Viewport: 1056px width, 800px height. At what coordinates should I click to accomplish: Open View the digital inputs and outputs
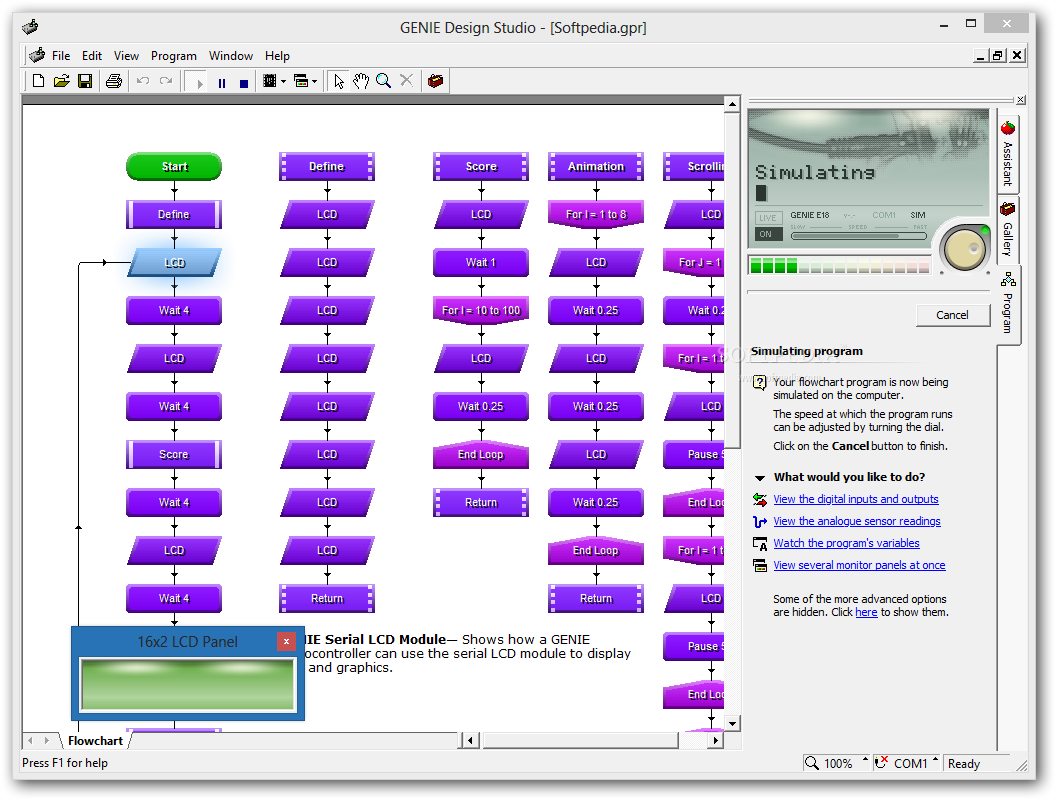tap(855, 499)
